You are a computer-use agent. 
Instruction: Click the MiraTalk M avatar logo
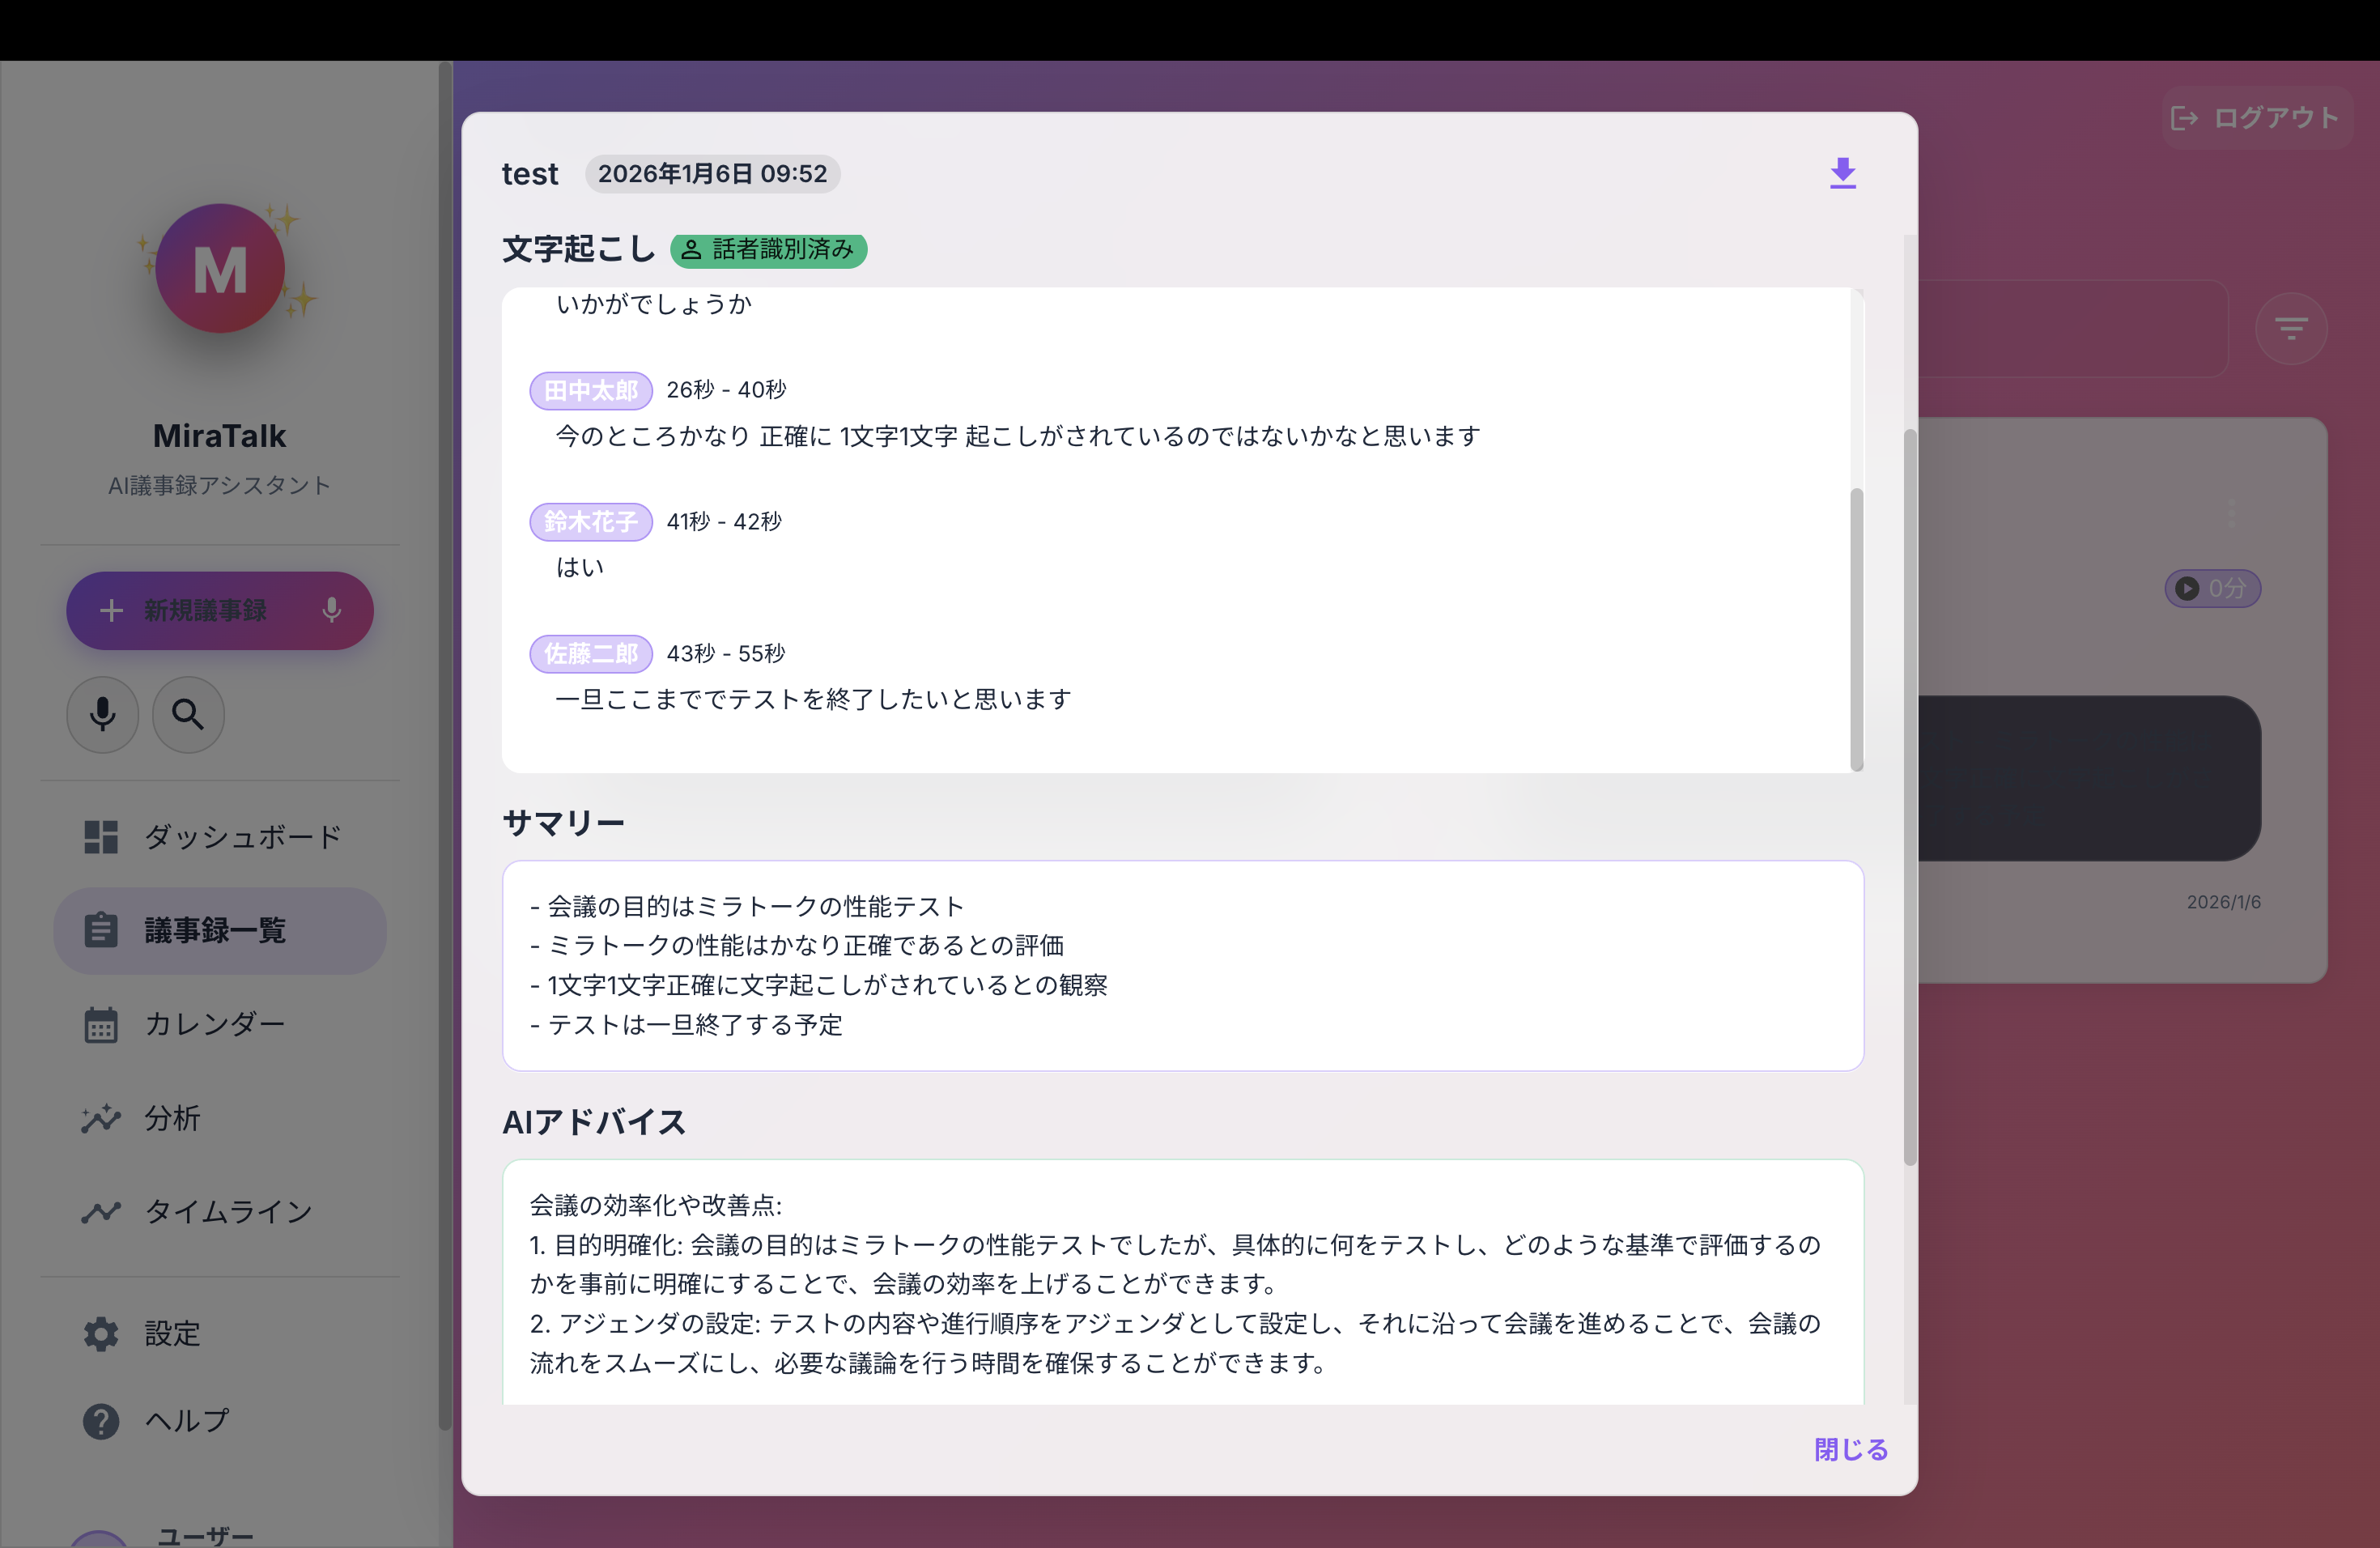coord(220,269)
